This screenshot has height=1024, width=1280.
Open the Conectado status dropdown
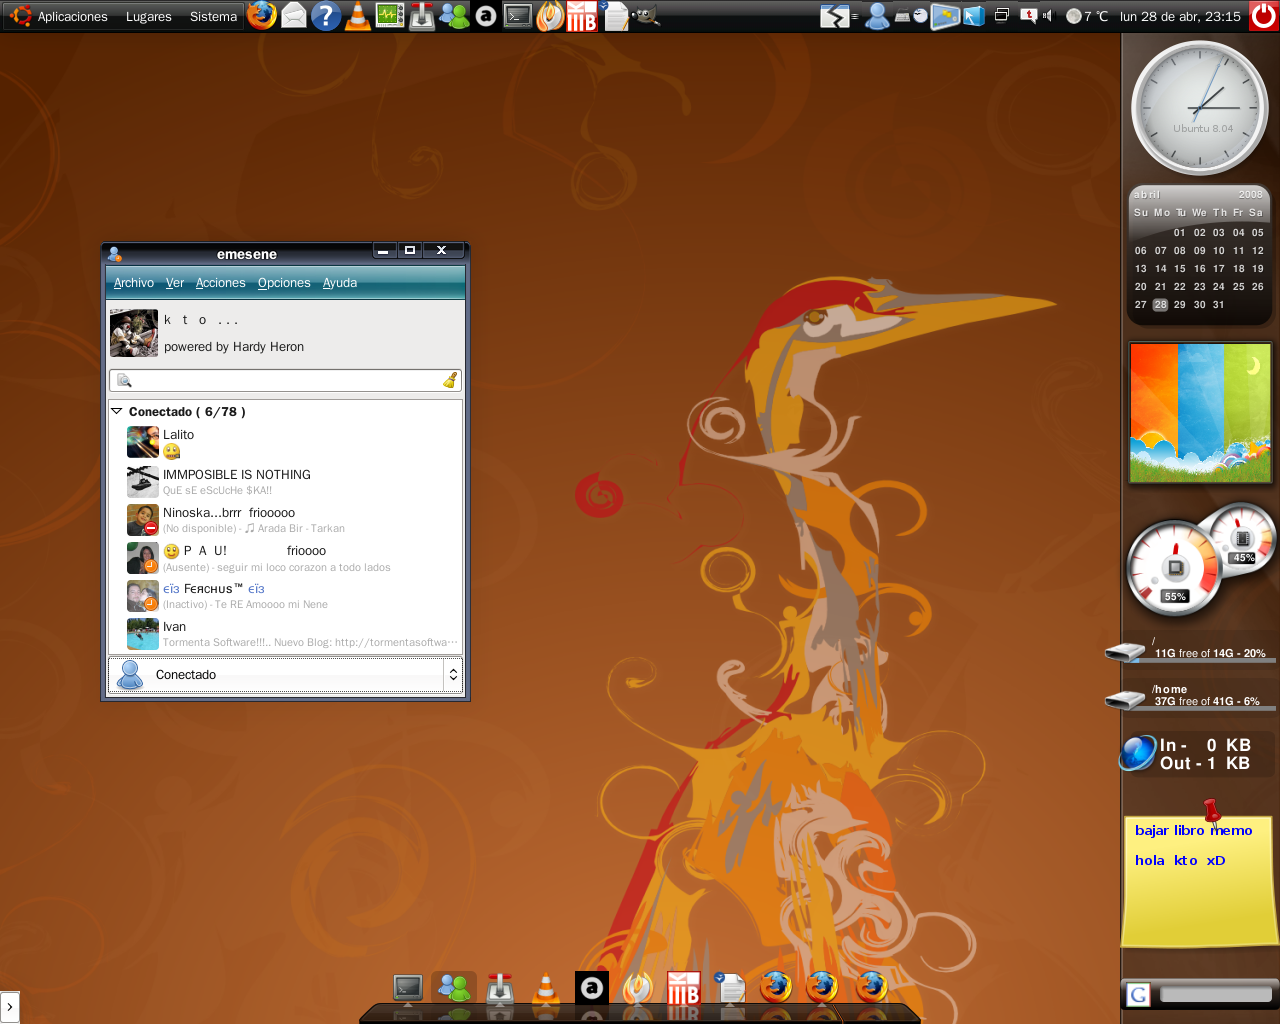(285, 675)
